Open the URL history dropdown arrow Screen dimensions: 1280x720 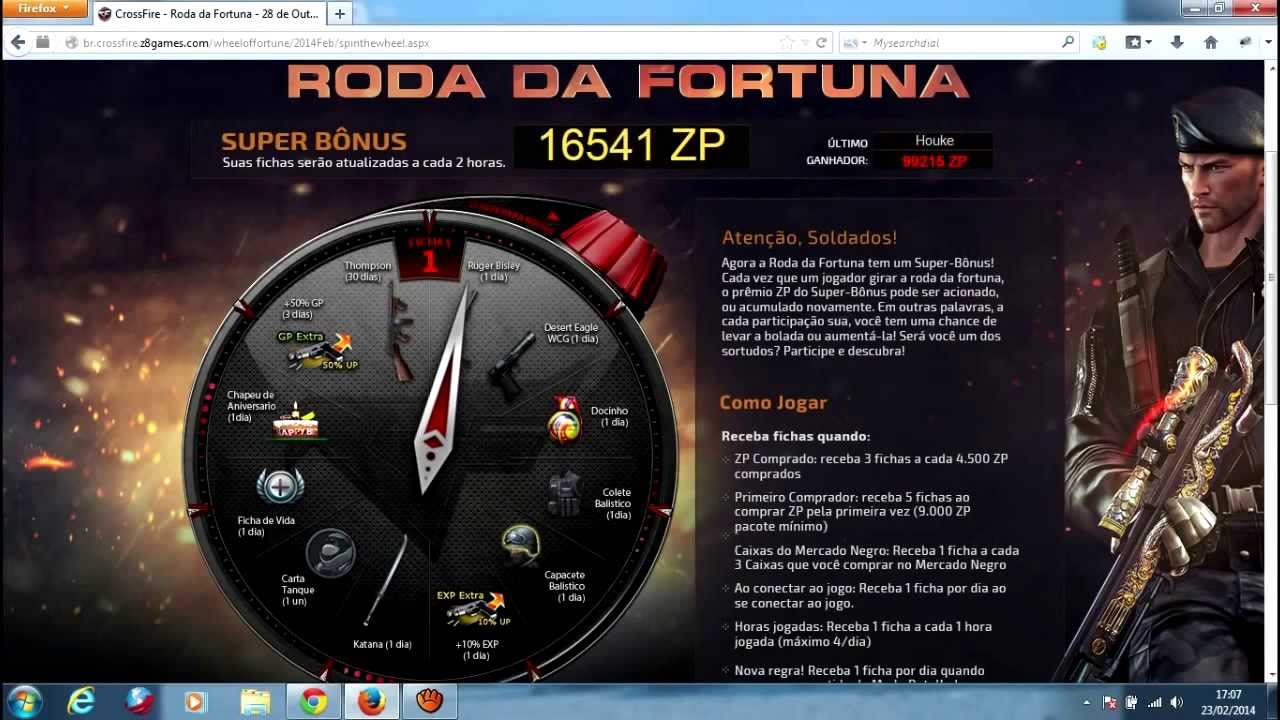click(x=804, y=43)
